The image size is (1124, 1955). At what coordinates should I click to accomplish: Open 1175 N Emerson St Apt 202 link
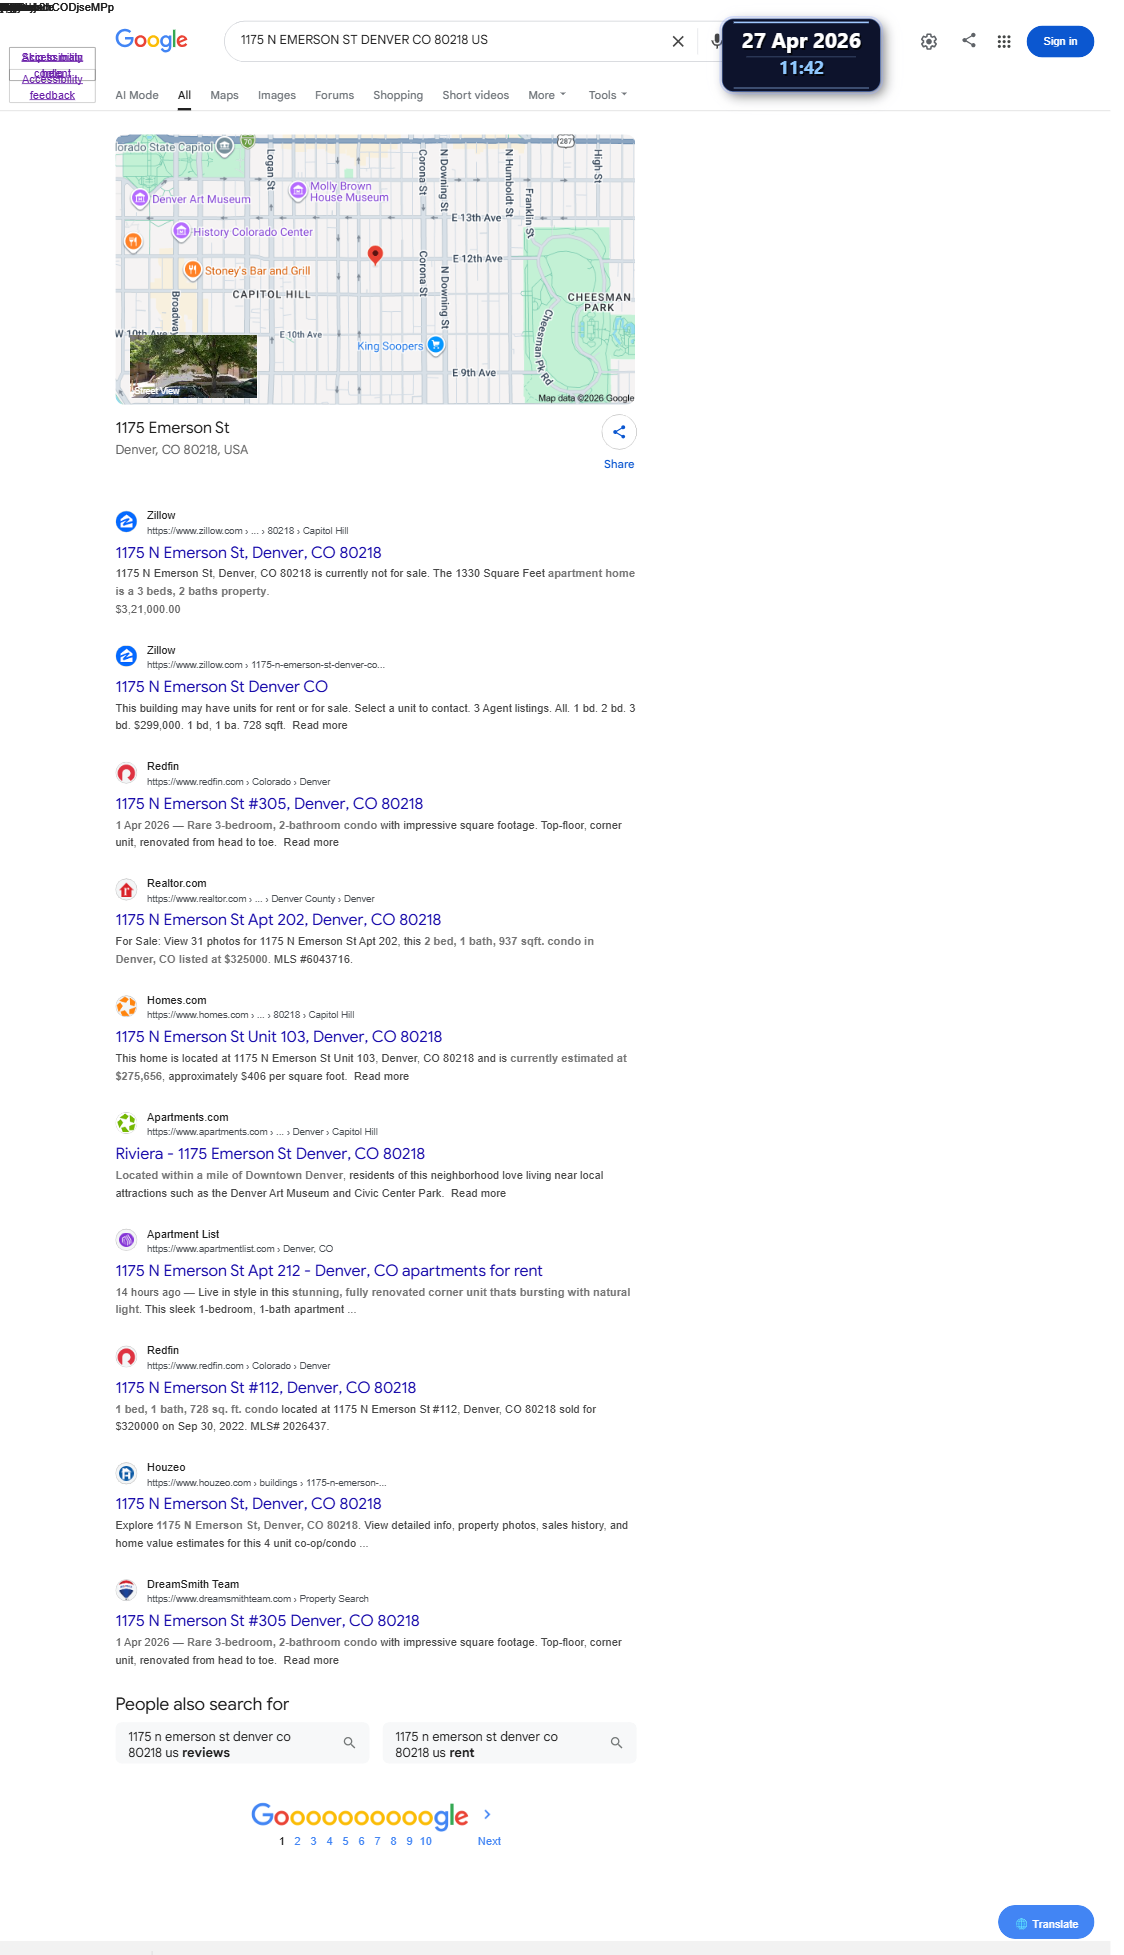(278, 920)
